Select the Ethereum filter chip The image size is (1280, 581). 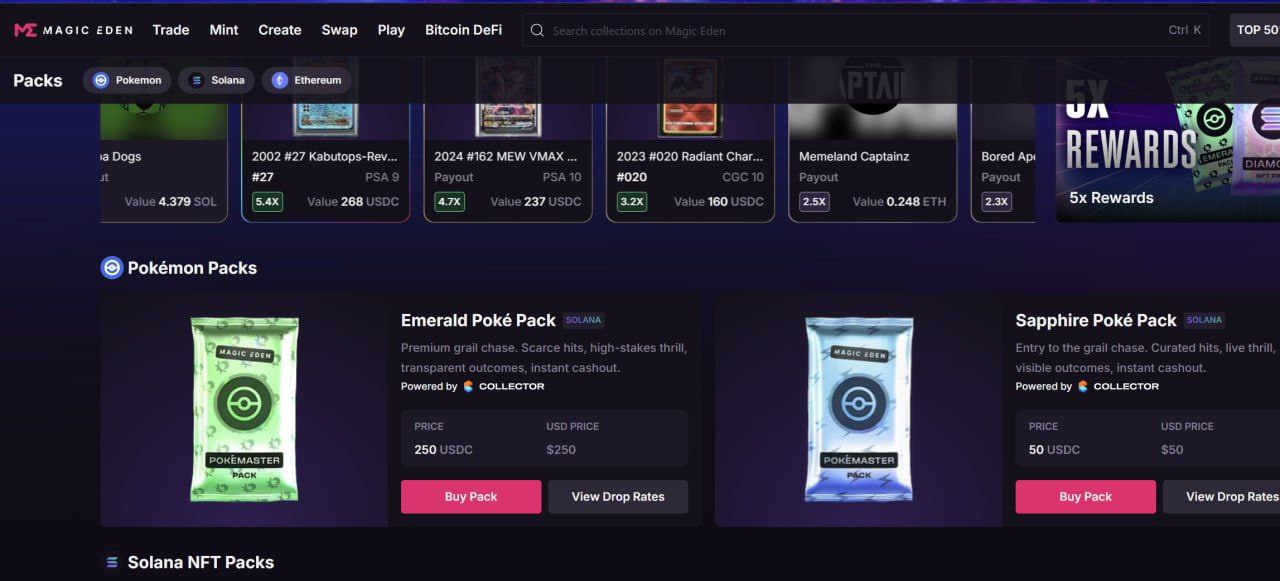coord(306,80)
